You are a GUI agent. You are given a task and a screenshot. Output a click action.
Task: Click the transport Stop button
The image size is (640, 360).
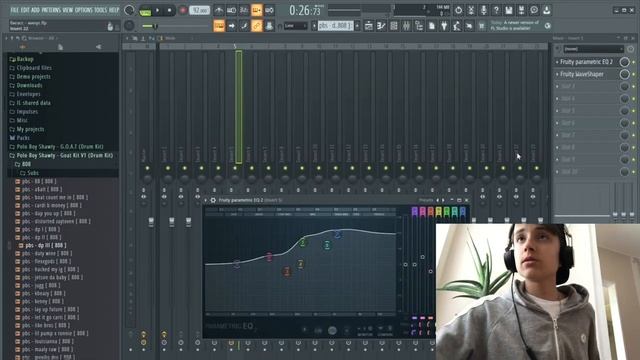click(169, 11)
